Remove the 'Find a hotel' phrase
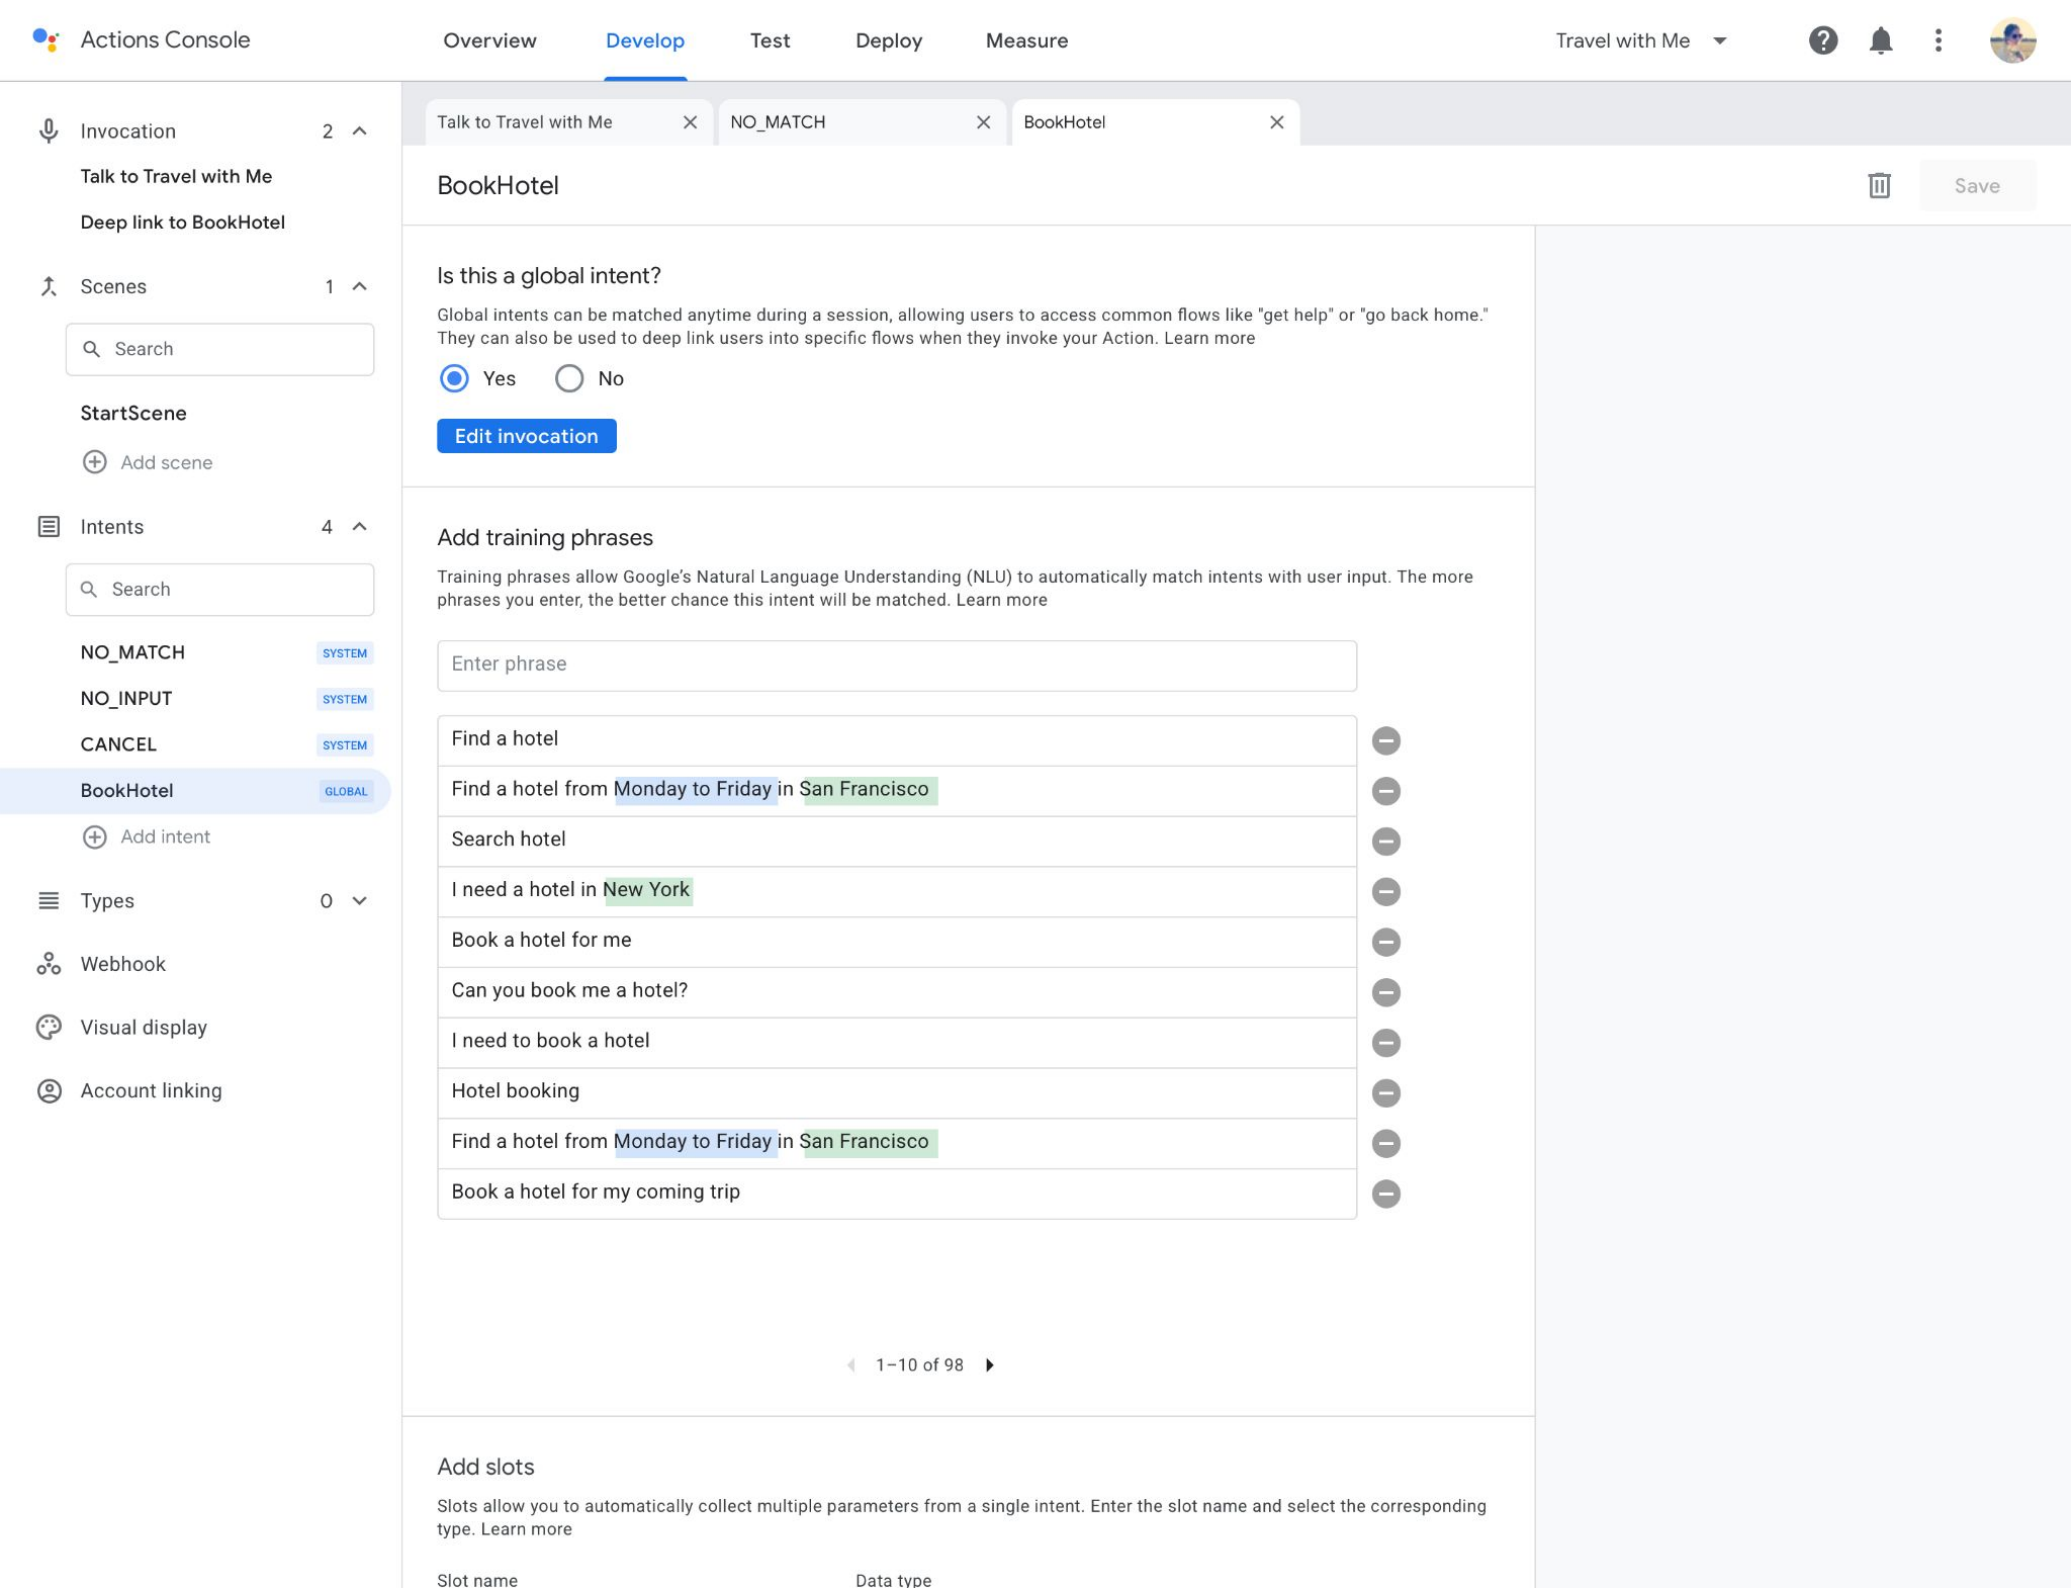 click(1385, 741)
